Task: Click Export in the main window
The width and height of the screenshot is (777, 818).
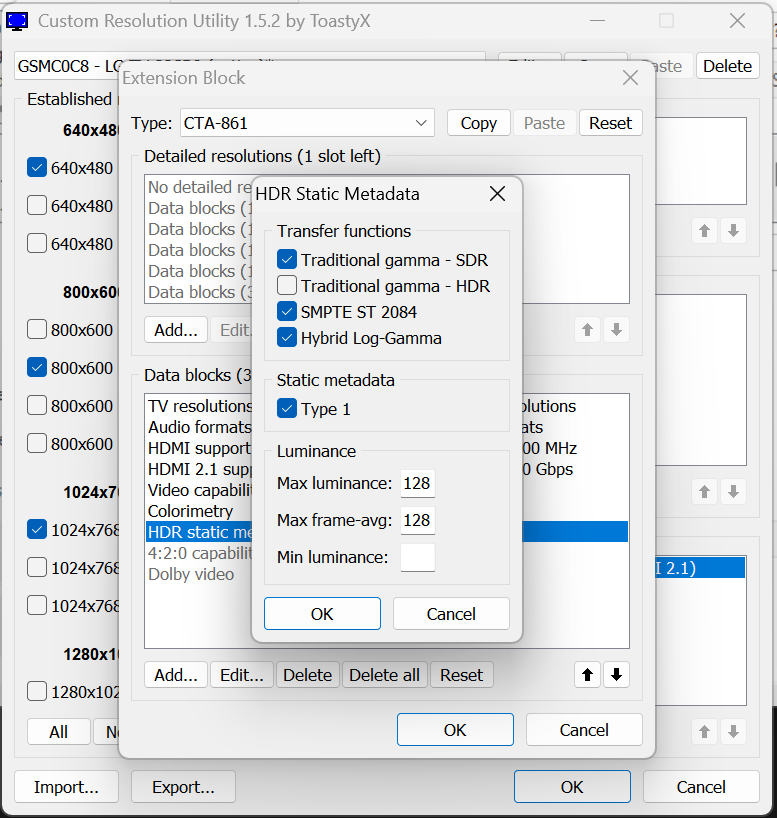Action: pyautogui.click(x=183, y=786)
